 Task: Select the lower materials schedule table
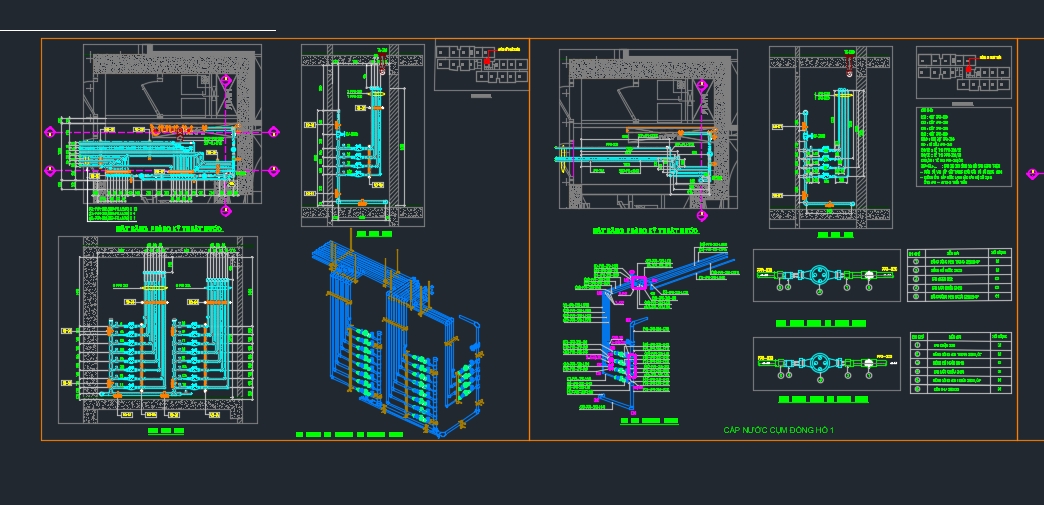(x=961, y=362)
